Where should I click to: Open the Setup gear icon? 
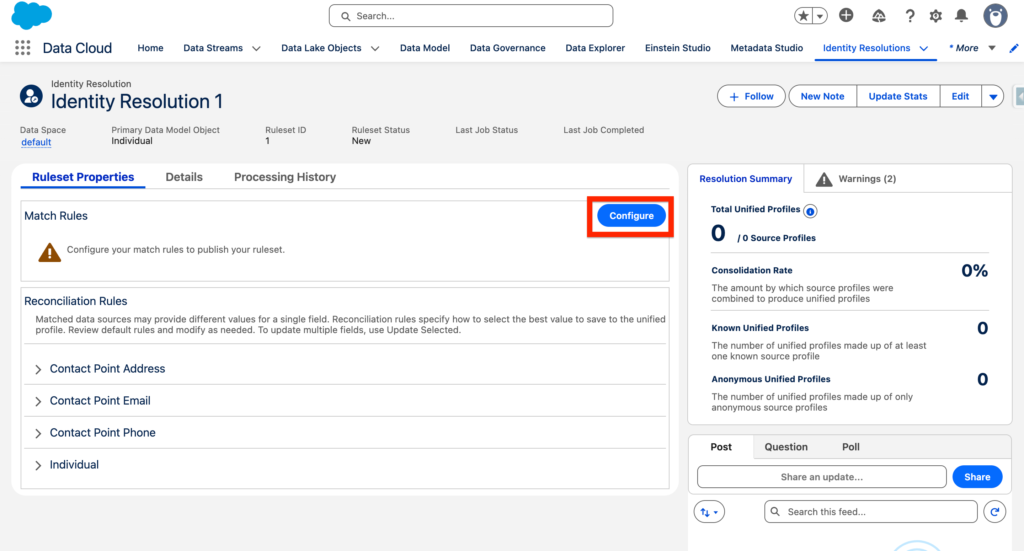pyautogui.click(x=936, y=16)
